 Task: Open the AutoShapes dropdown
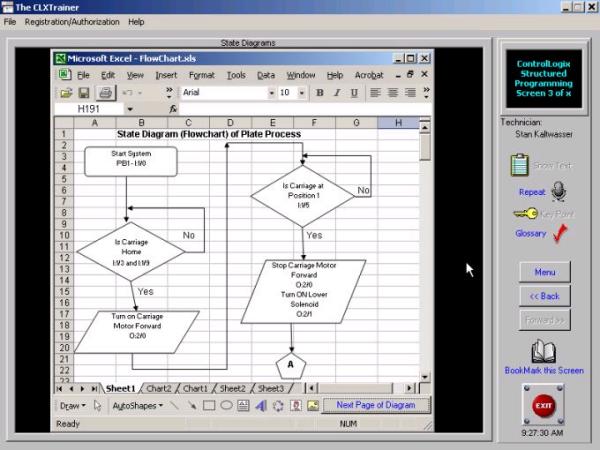pos(138,406)
